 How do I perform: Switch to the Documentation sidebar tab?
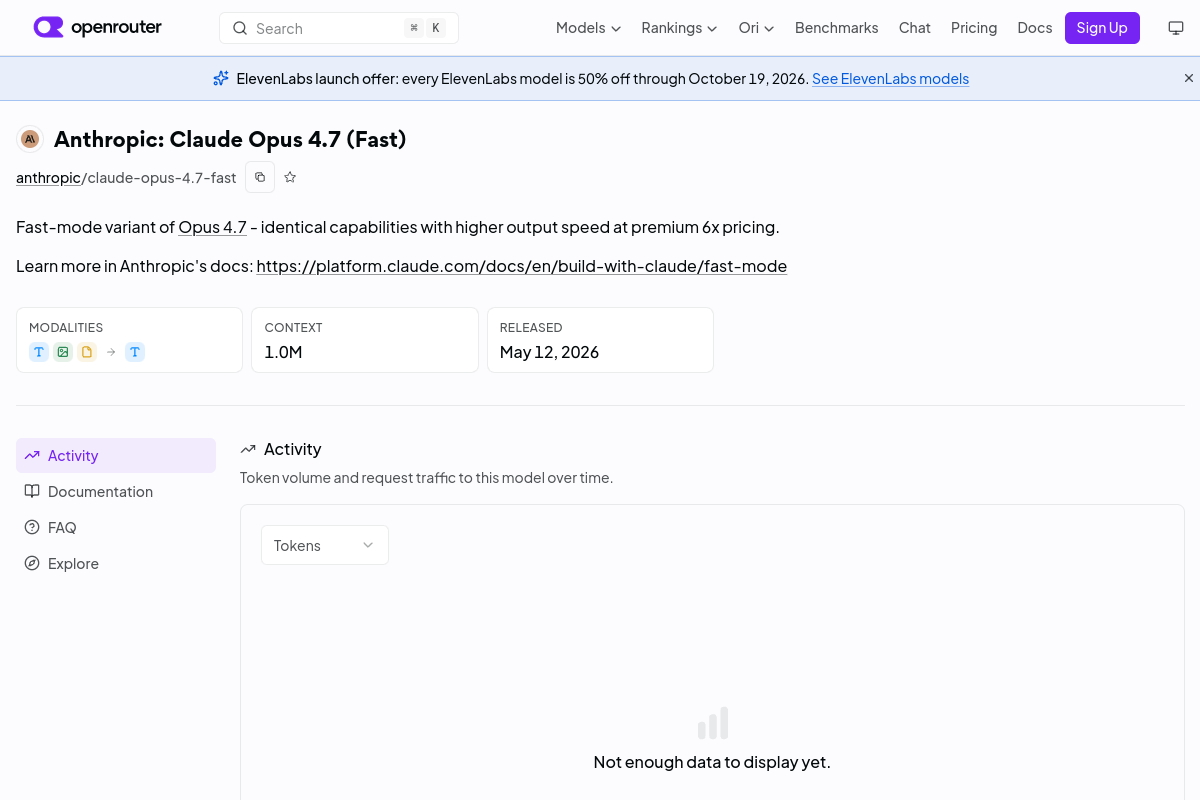[x=116, y=491]
